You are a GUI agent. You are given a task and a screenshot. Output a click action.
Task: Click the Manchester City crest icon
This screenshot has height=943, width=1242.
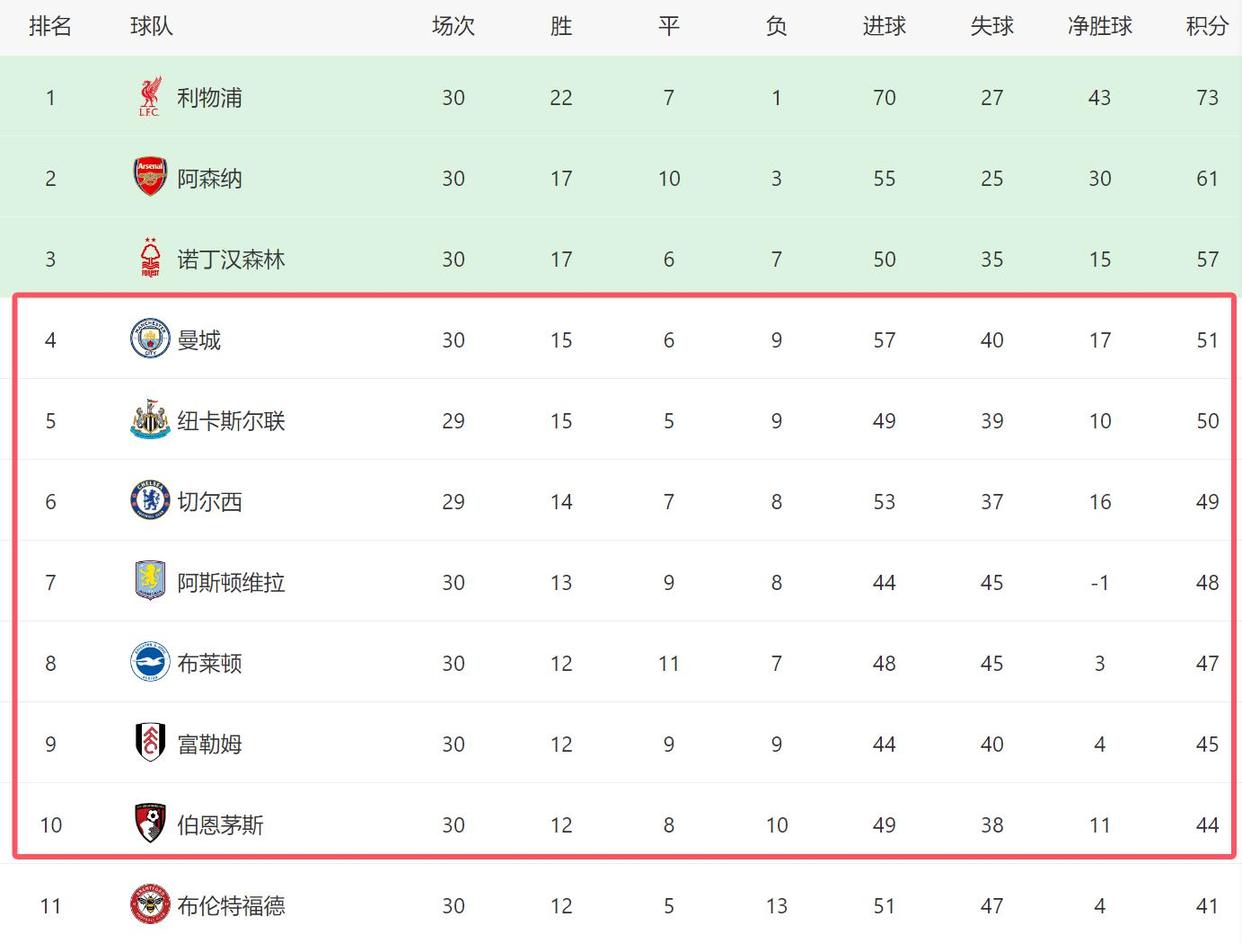pos(150,339)
